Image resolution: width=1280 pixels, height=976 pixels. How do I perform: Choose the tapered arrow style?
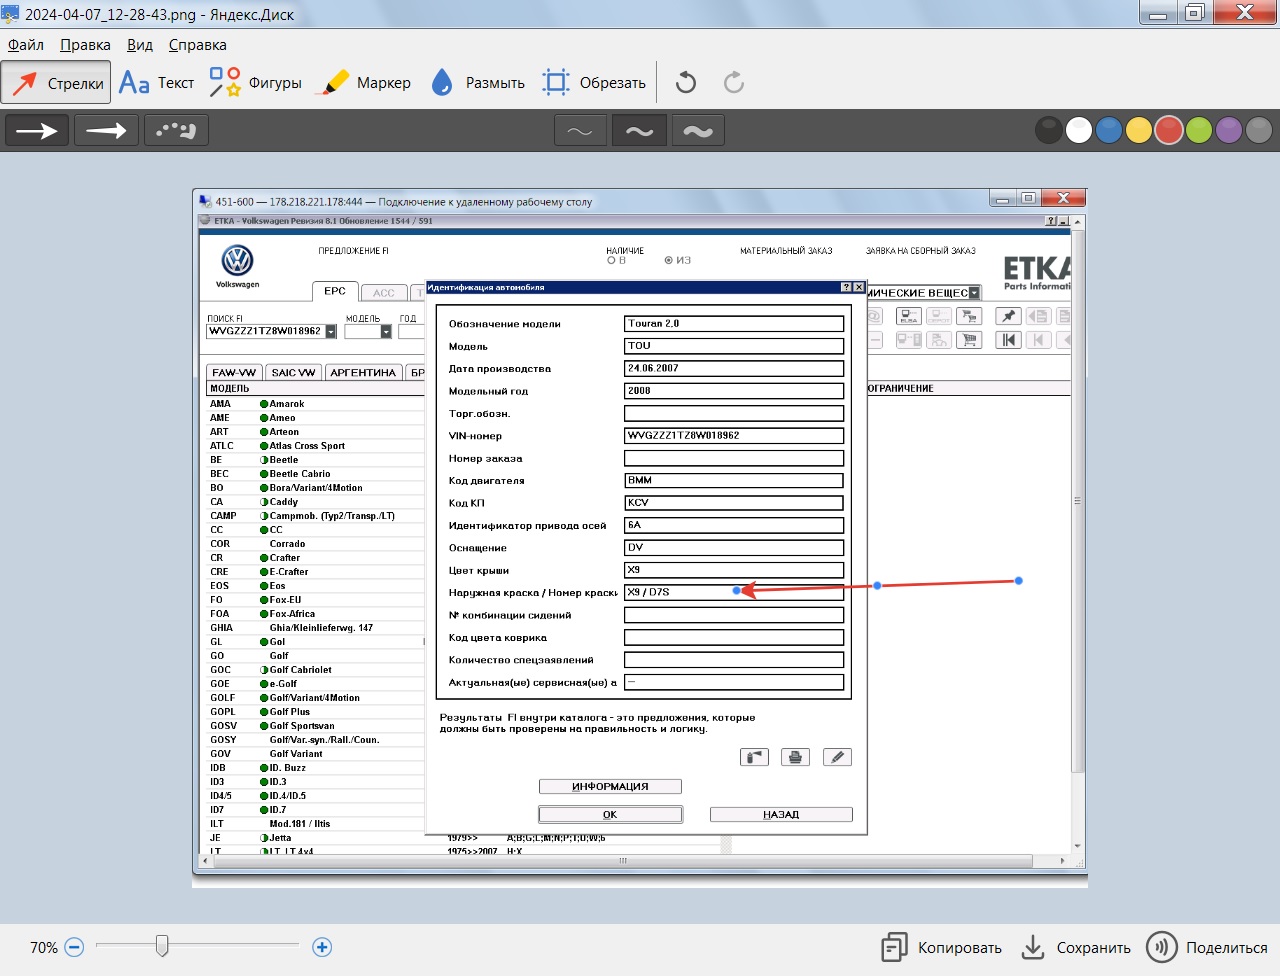click(x=106, y=130)
